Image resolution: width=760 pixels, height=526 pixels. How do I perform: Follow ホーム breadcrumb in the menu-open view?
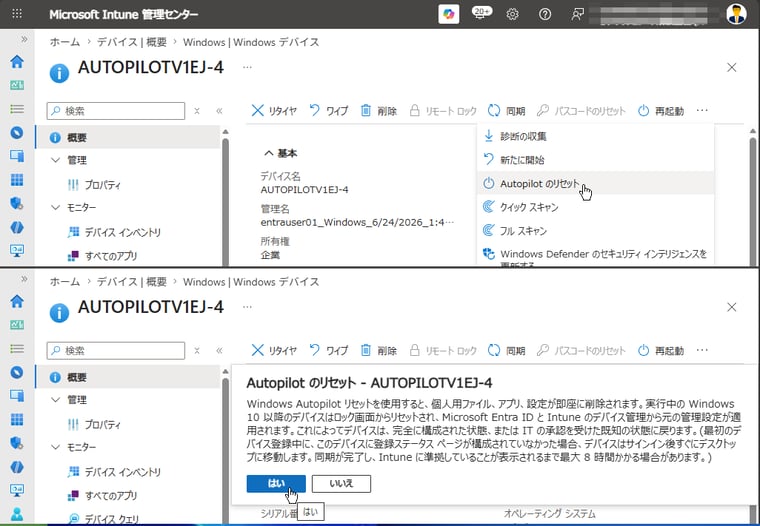point(64,42)
